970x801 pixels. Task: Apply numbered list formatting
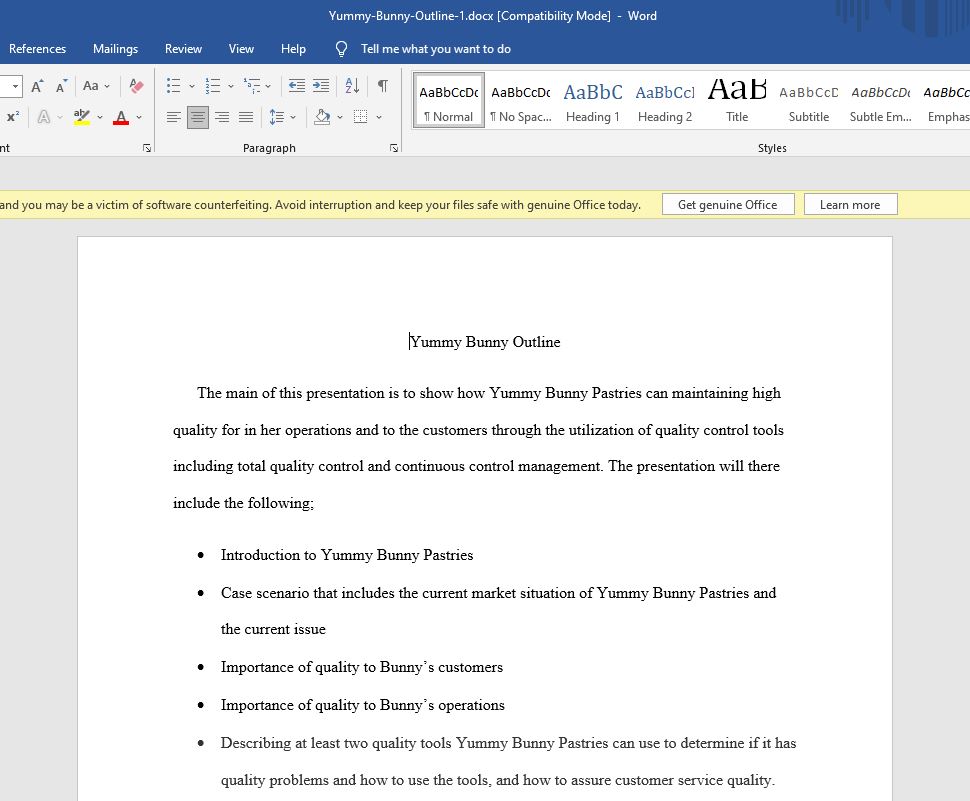point(213,86)
